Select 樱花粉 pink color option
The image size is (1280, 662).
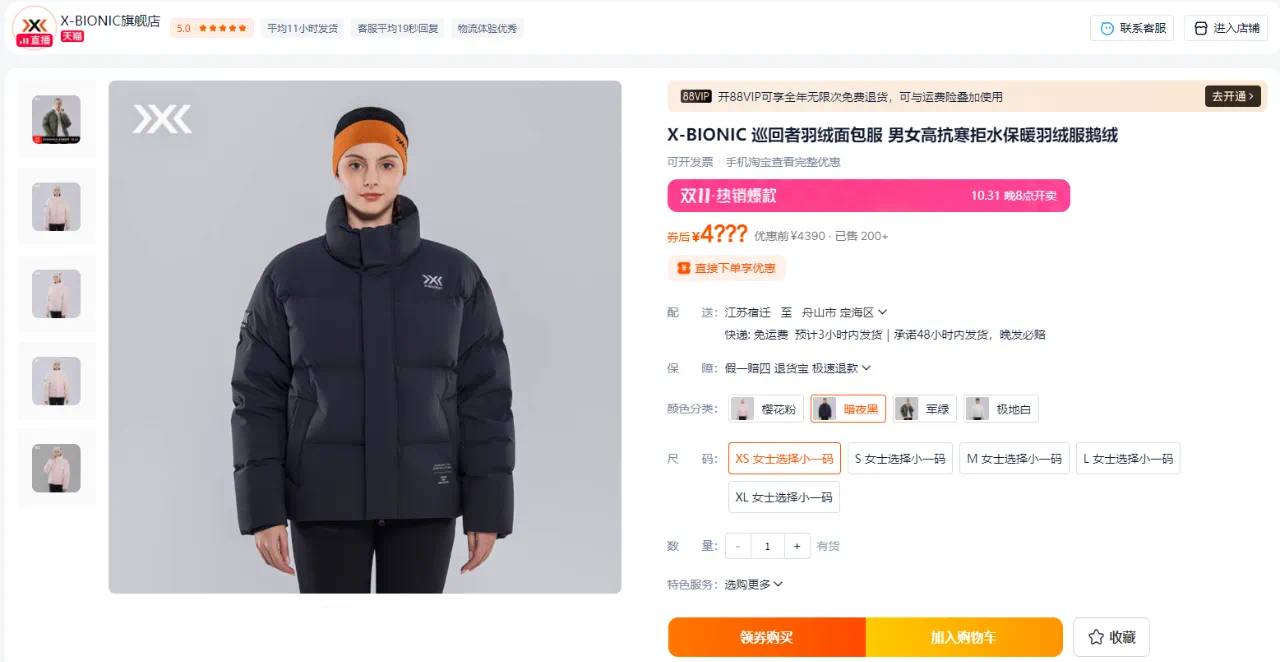(767, 409)
